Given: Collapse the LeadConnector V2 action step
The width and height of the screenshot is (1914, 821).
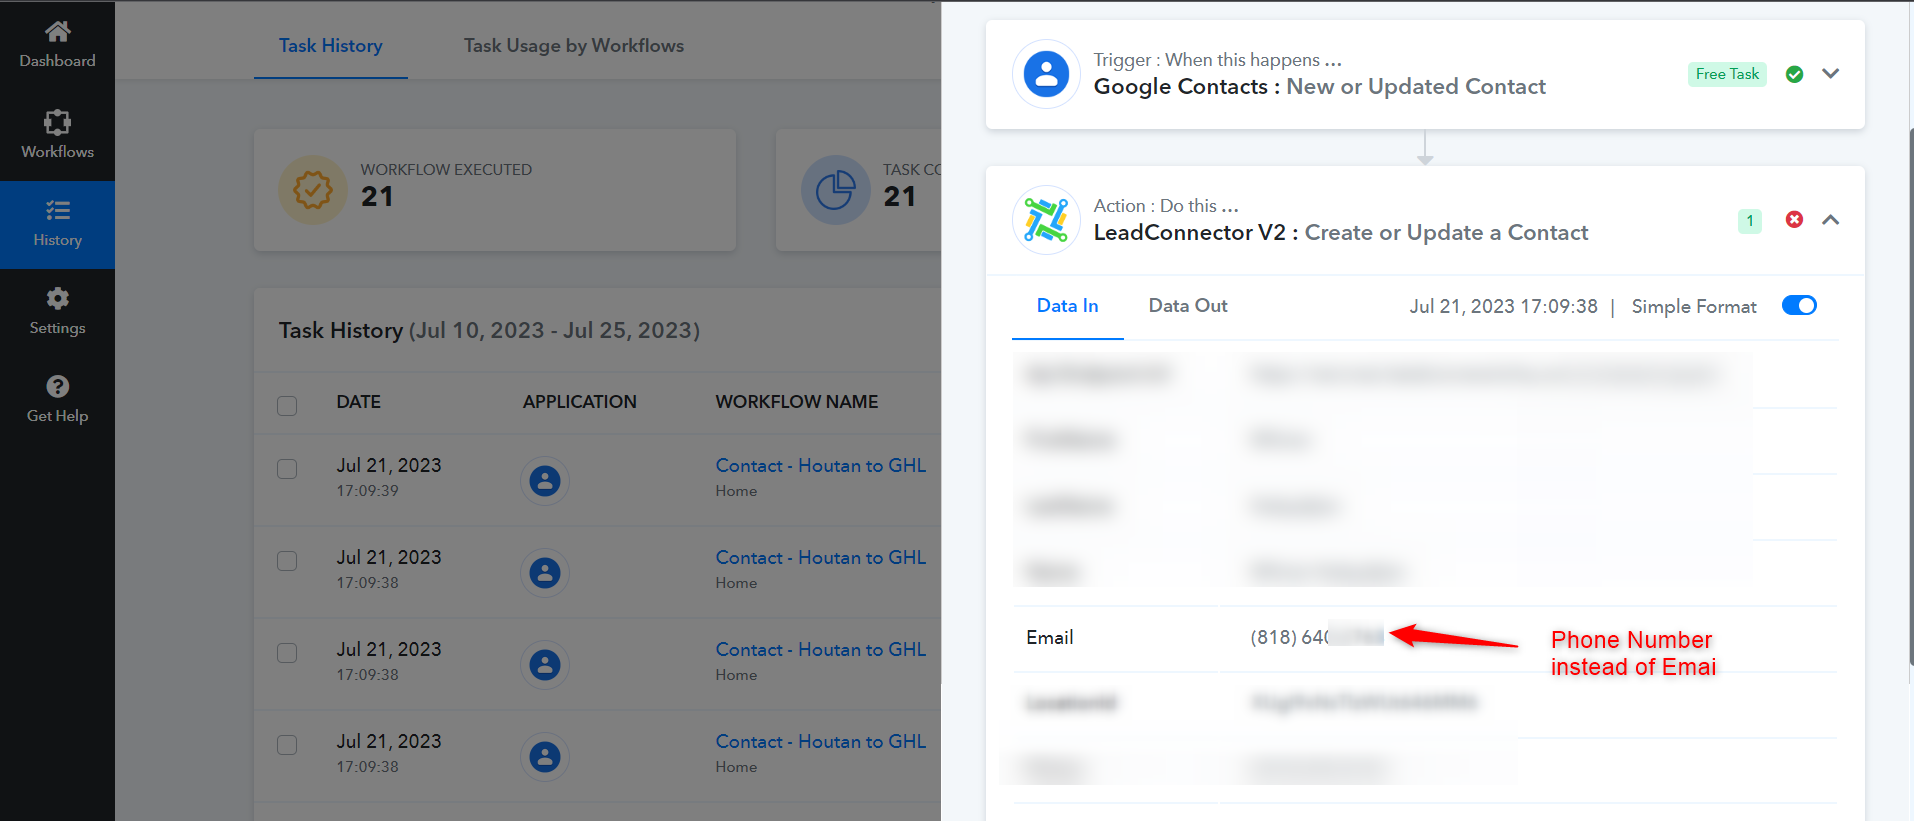Looking at the screenshot, I should tap(1830, 220).
